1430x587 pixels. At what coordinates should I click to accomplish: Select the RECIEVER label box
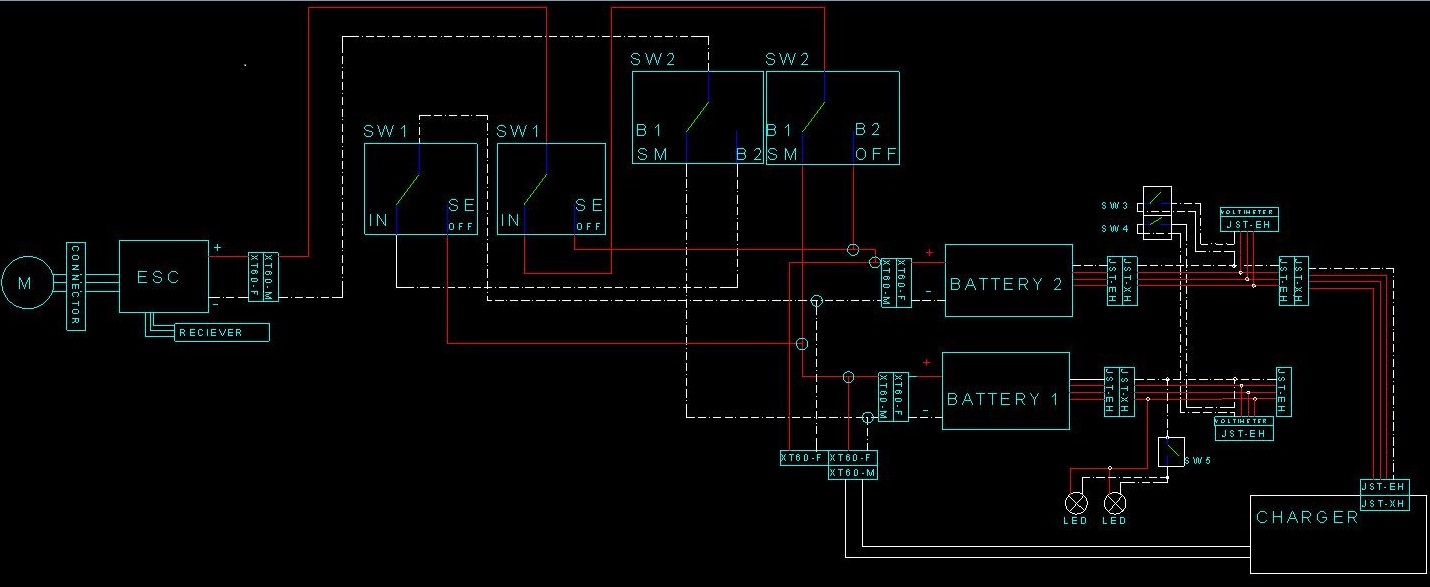[223, 332]
